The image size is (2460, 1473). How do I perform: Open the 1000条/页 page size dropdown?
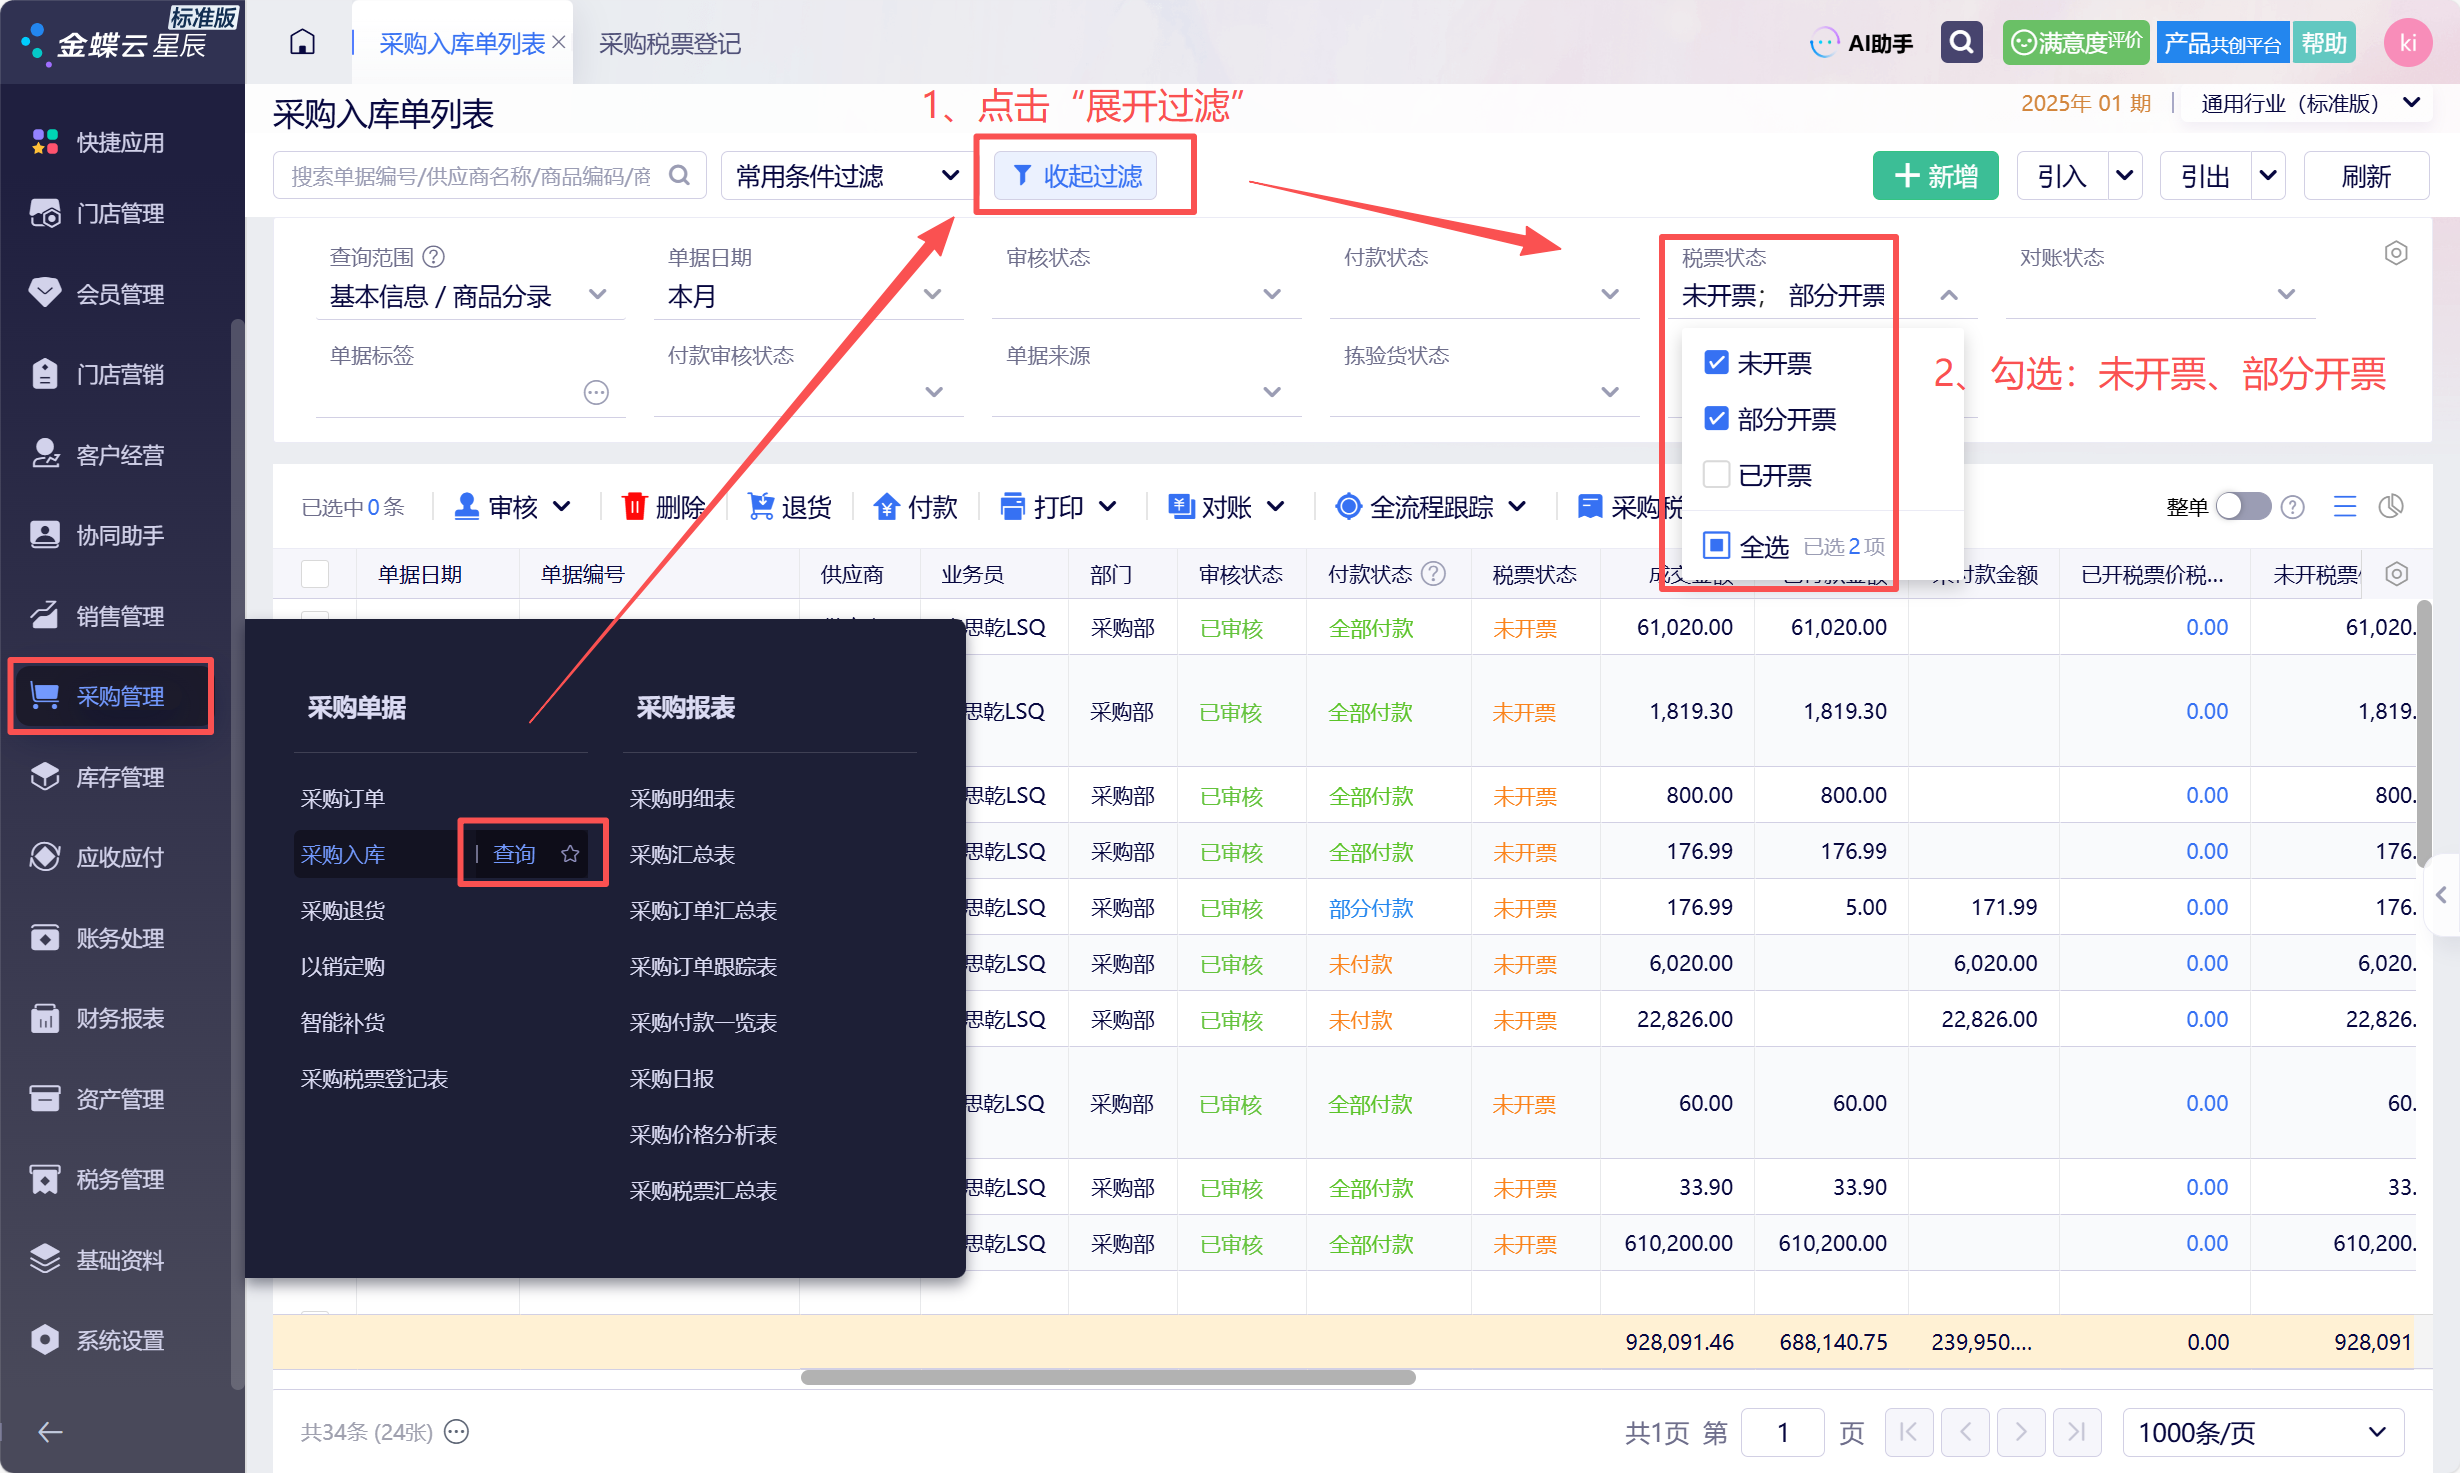point(2262,1432)
